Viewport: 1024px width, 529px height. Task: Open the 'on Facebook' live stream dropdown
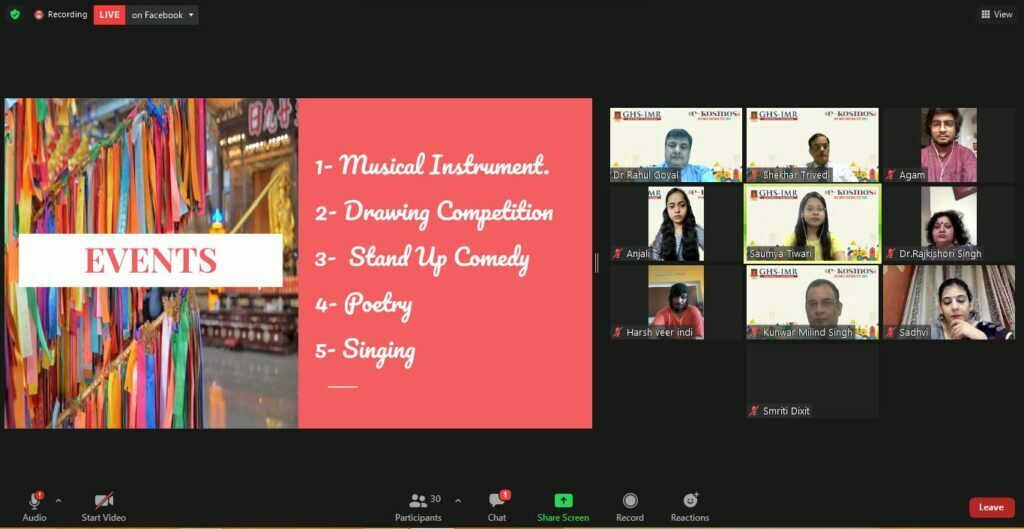pyautogui.click(x=163, y=15)
